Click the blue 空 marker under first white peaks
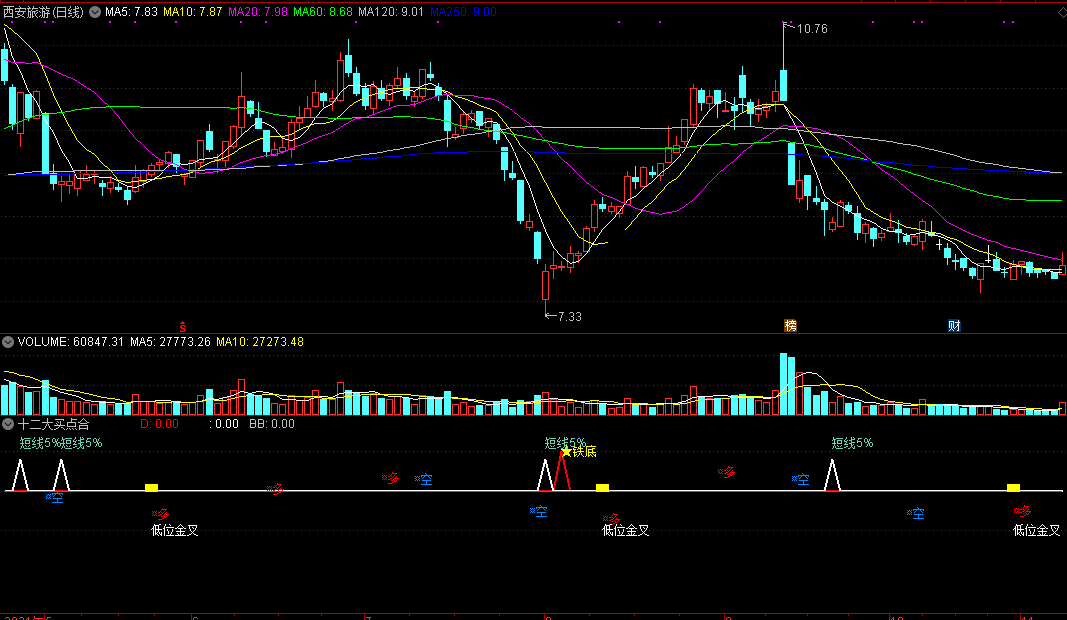Image resolution: width=1067 pixels, height=620 pixels. [54, 497]
